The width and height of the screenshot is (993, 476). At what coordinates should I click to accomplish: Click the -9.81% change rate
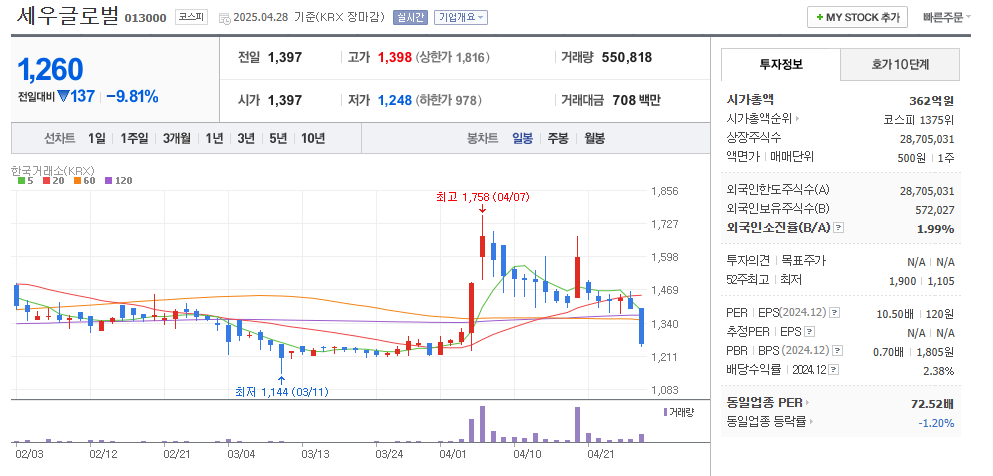pyautogui.click(x=132, y=97)
